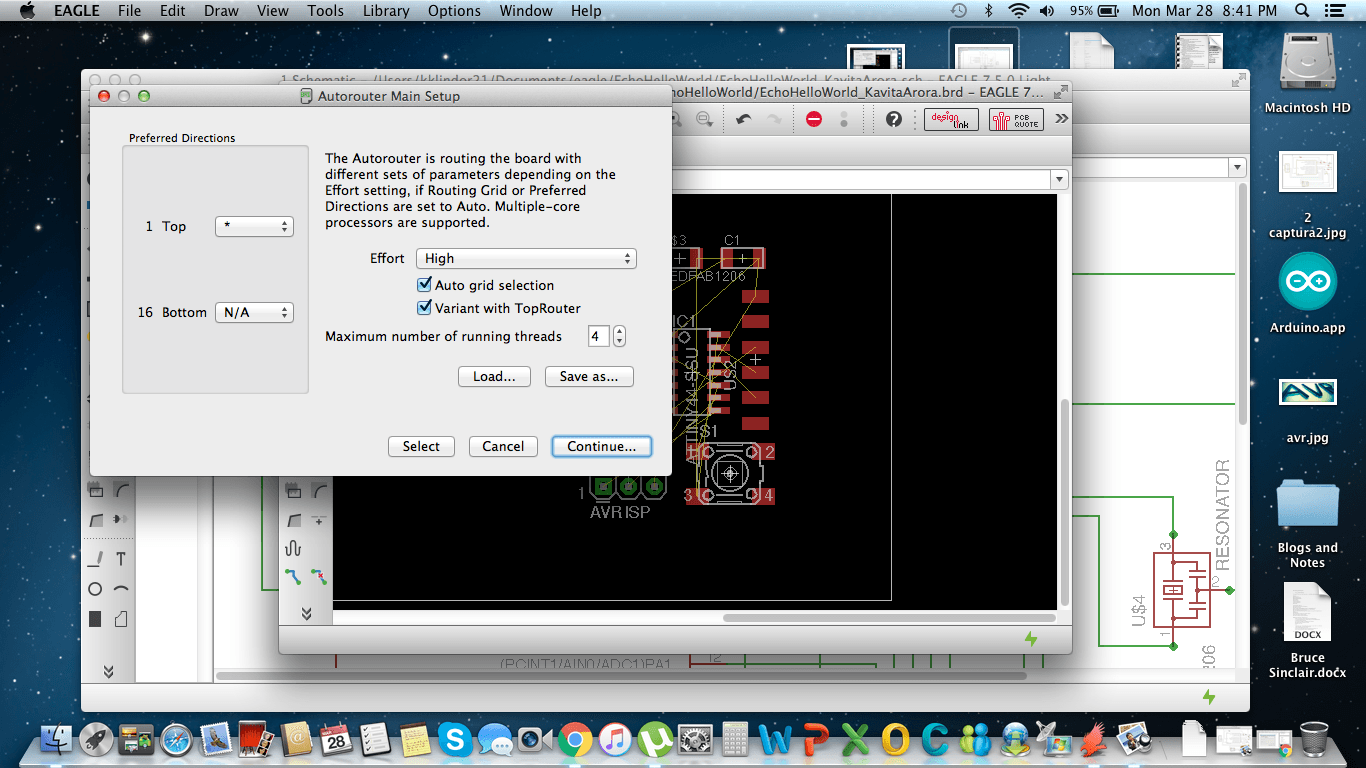Select the Circle tool in schematic palette
1366x768 pixels.
click(x=95, y=589)
